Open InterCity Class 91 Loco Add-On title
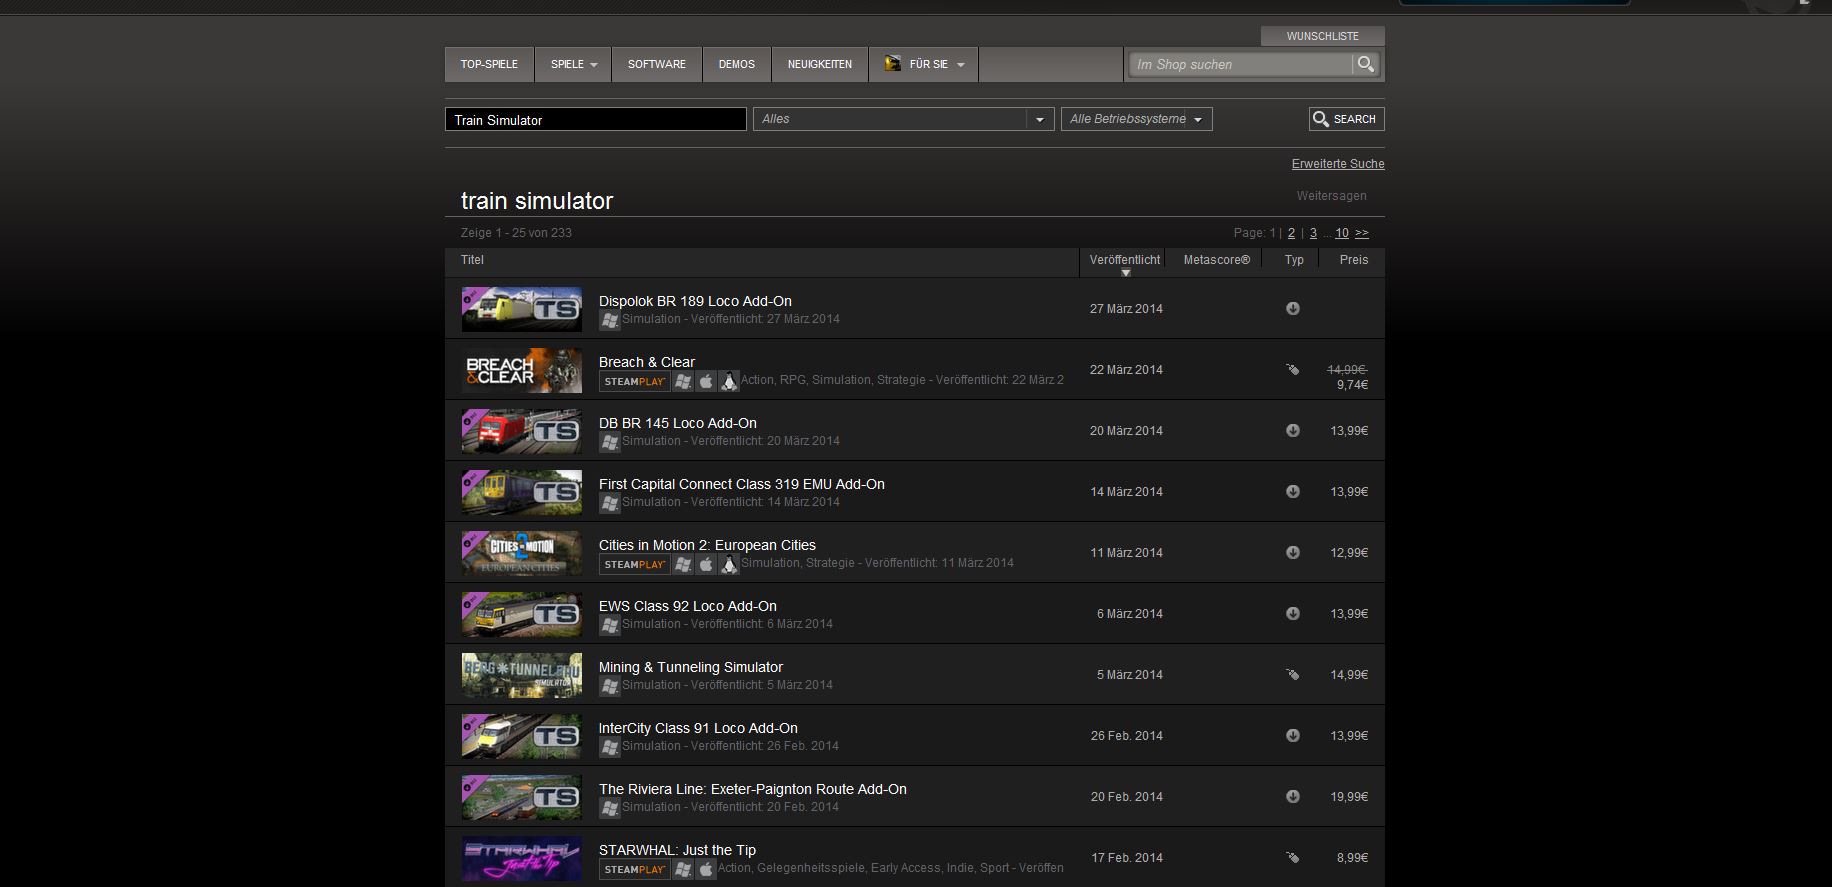This screenshot has width=1832, height=887. [x=698, y=728]
